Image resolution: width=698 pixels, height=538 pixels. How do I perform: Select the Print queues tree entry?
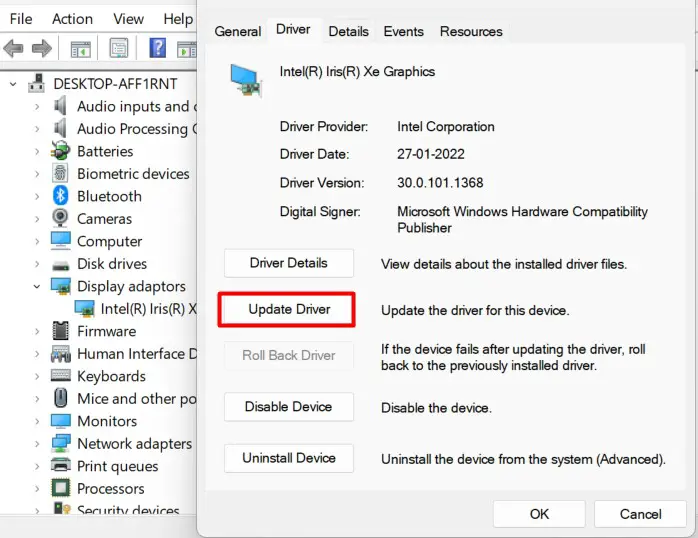(x=118, y=466)
